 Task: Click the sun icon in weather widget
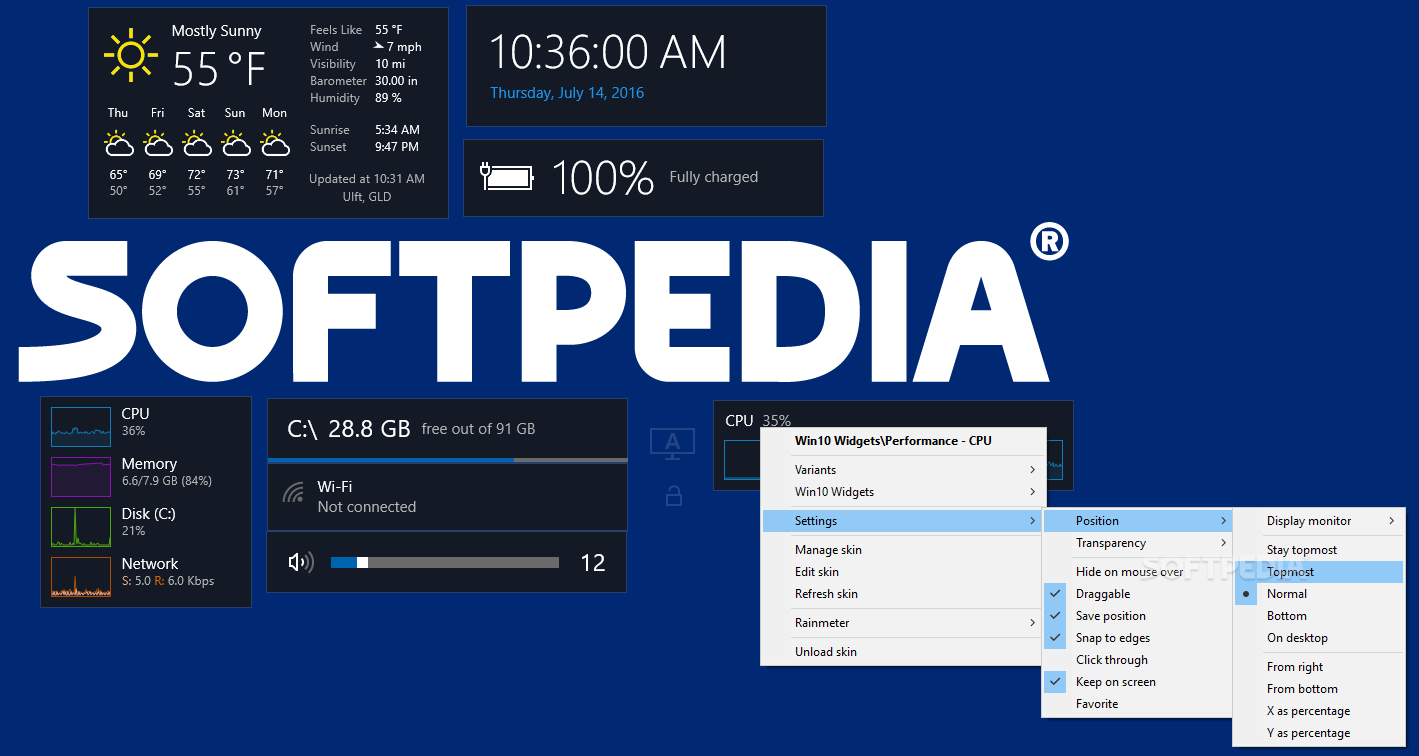(130, 56)
